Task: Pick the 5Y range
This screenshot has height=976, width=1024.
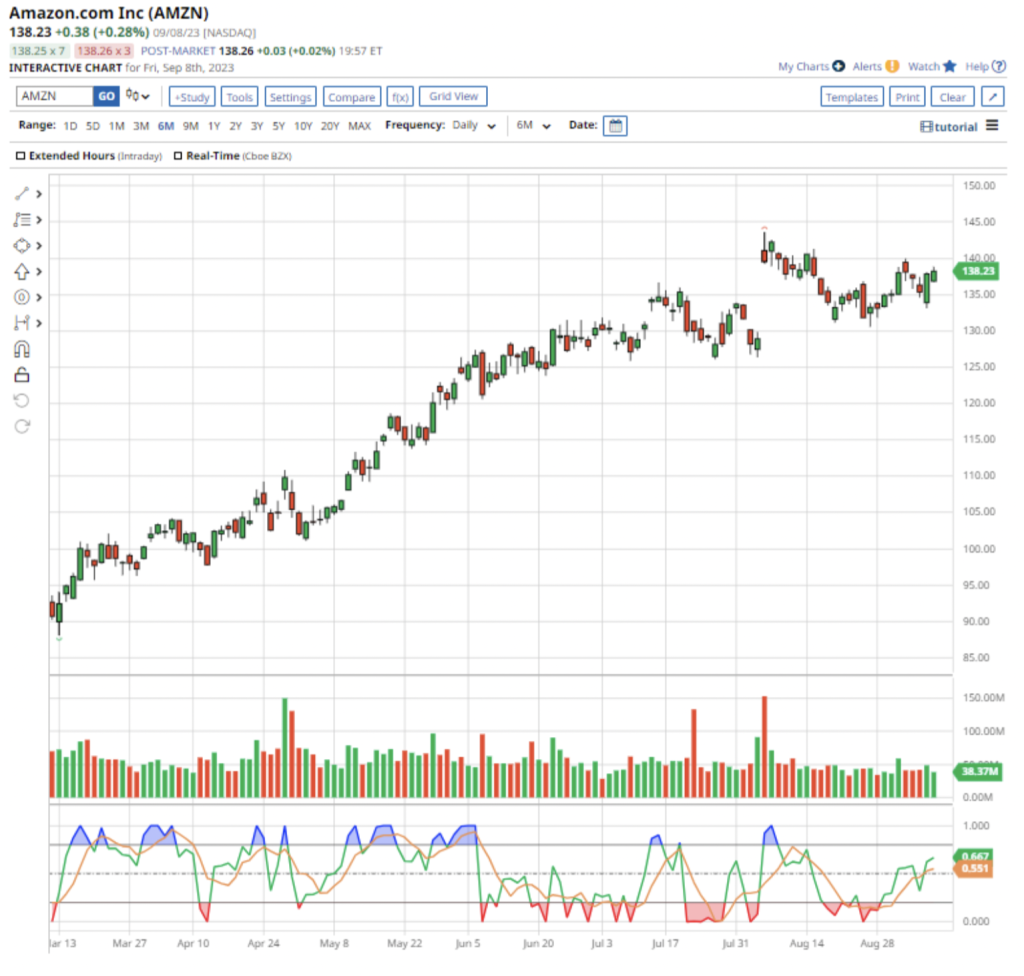Action: click(279, 126)
